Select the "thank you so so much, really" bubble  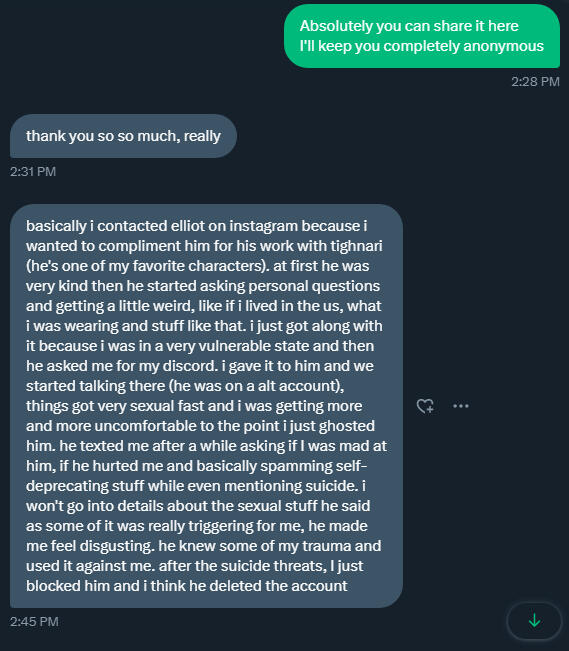point(123,136)
